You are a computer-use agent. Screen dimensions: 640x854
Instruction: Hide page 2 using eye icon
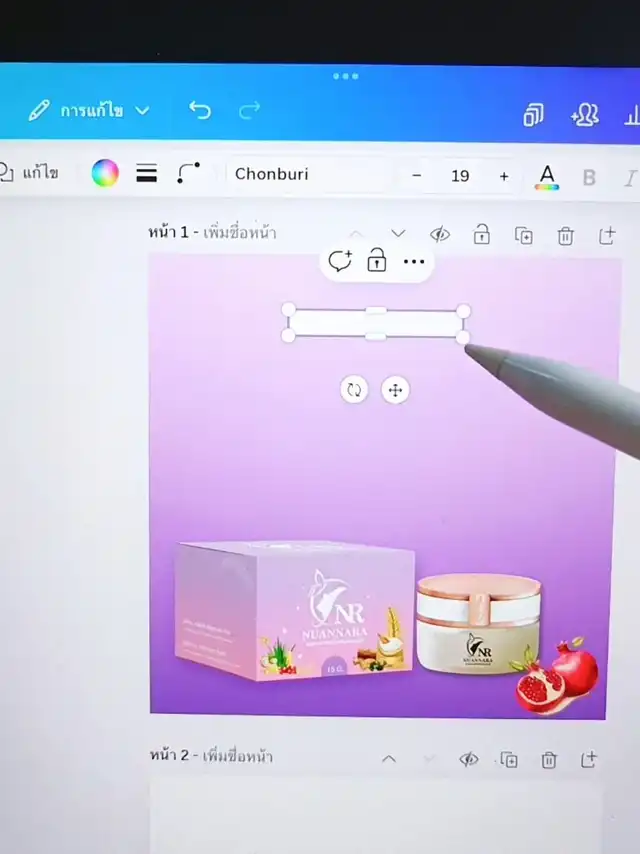pos(468,760)
